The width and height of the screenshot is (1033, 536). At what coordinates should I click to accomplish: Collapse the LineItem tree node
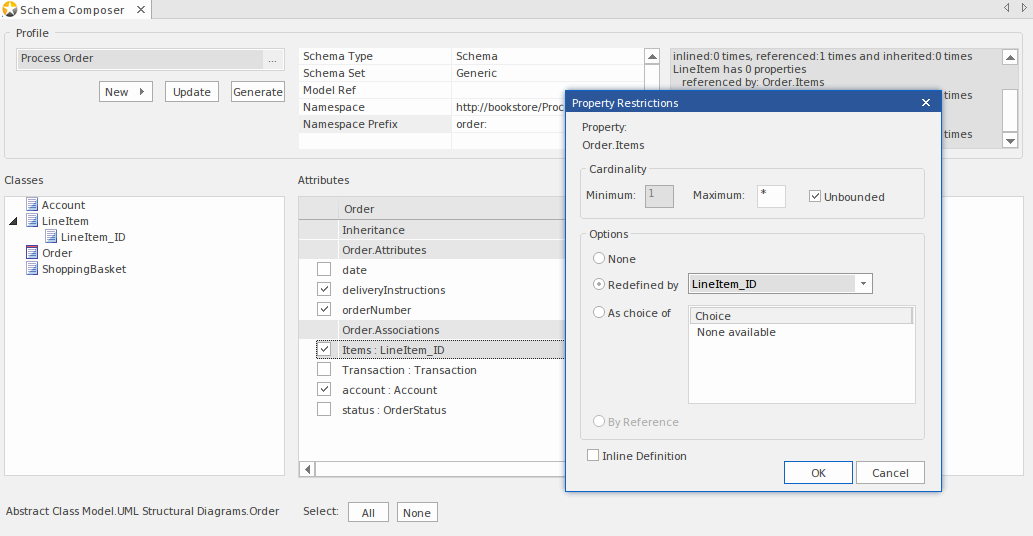[13, 221]
